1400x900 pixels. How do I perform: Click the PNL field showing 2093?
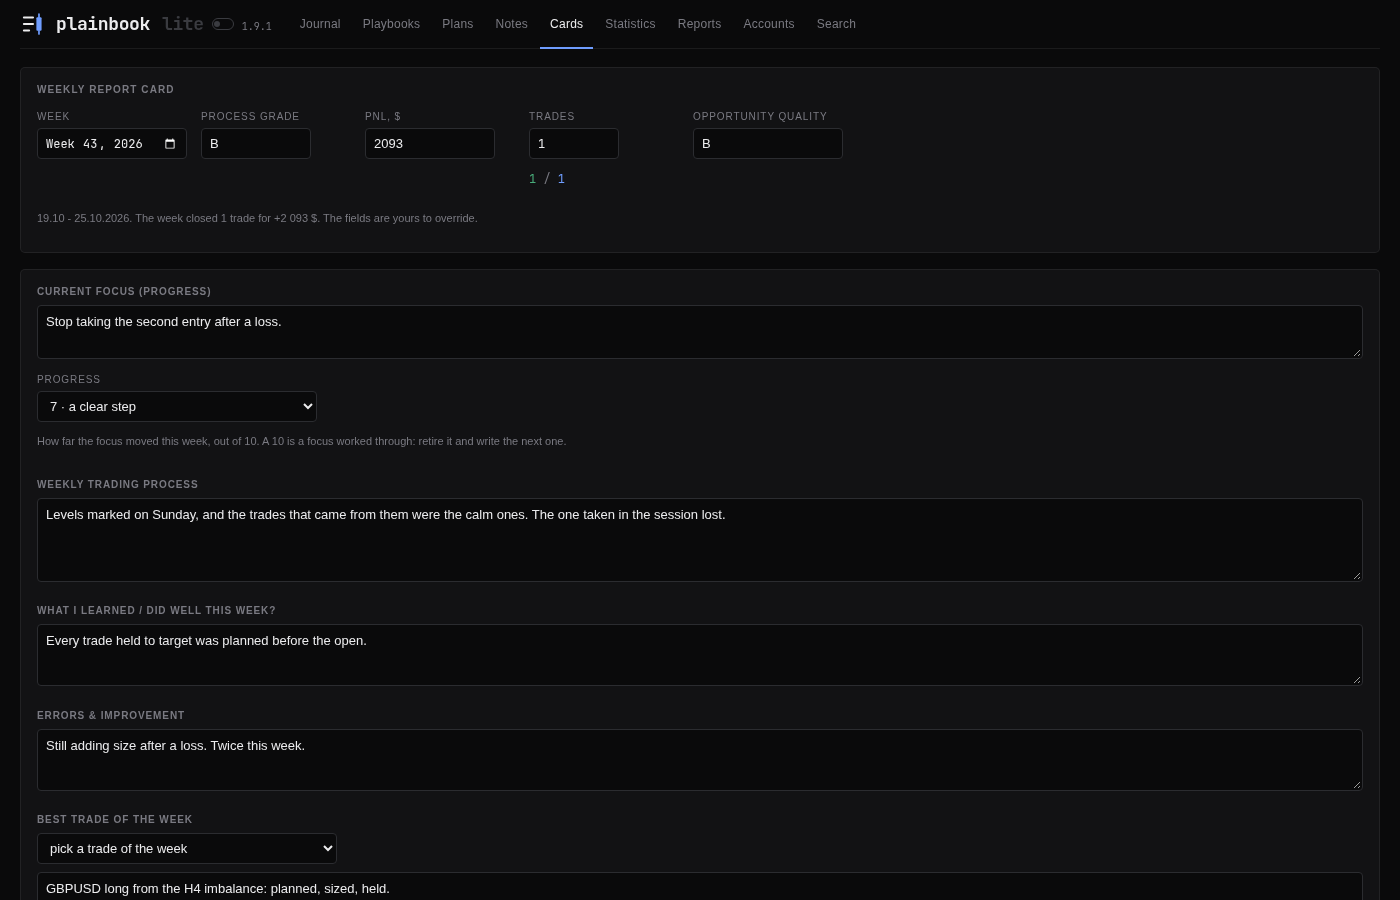pos(430,144)
